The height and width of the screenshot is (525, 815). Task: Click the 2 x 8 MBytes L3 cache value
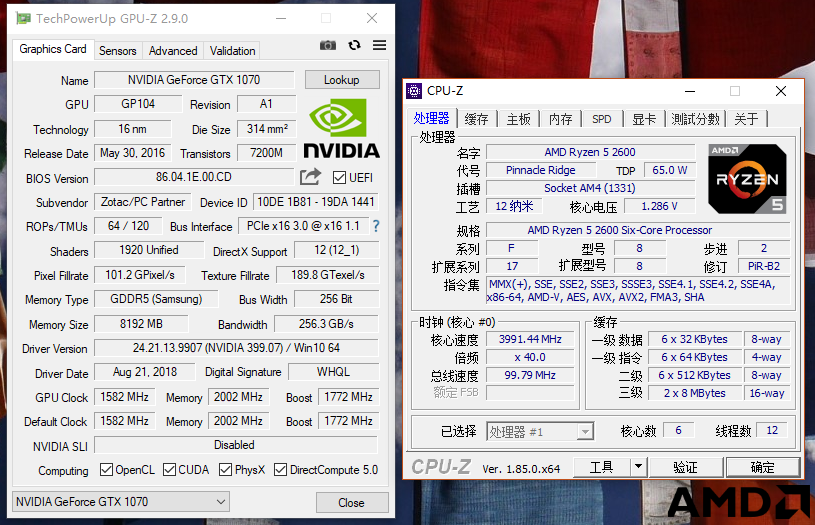[694, 393]
